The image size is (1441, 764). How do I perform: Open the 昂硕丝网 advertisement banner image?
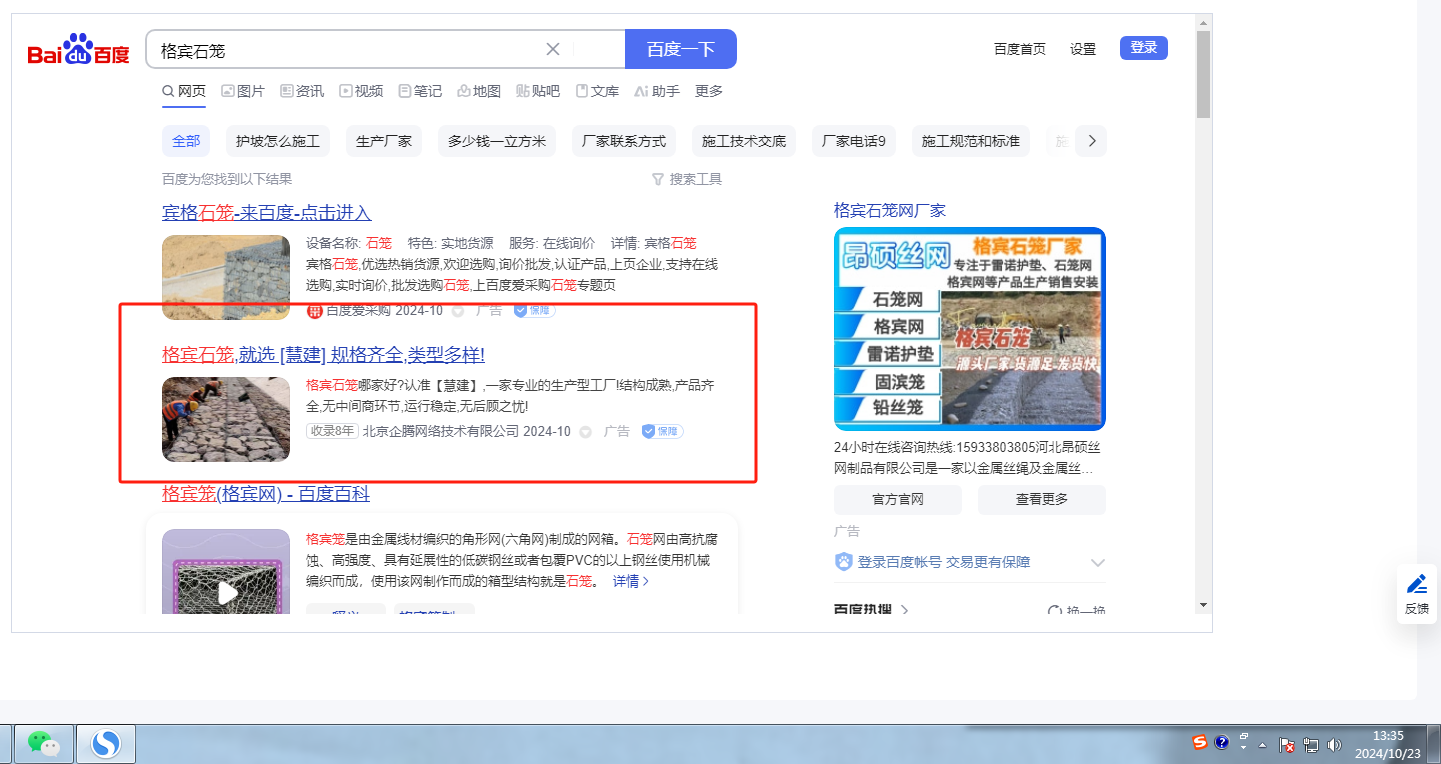970,329
